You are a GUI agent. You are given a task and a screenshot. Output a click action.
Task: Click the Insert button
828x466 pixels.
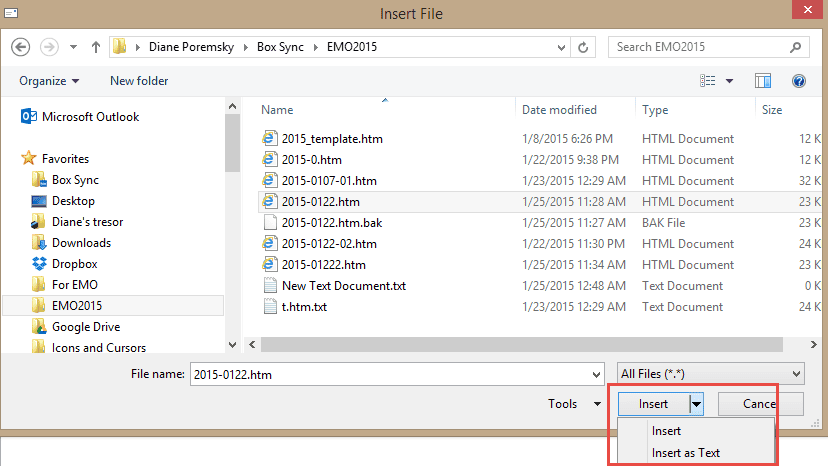(x=653, y=404)
